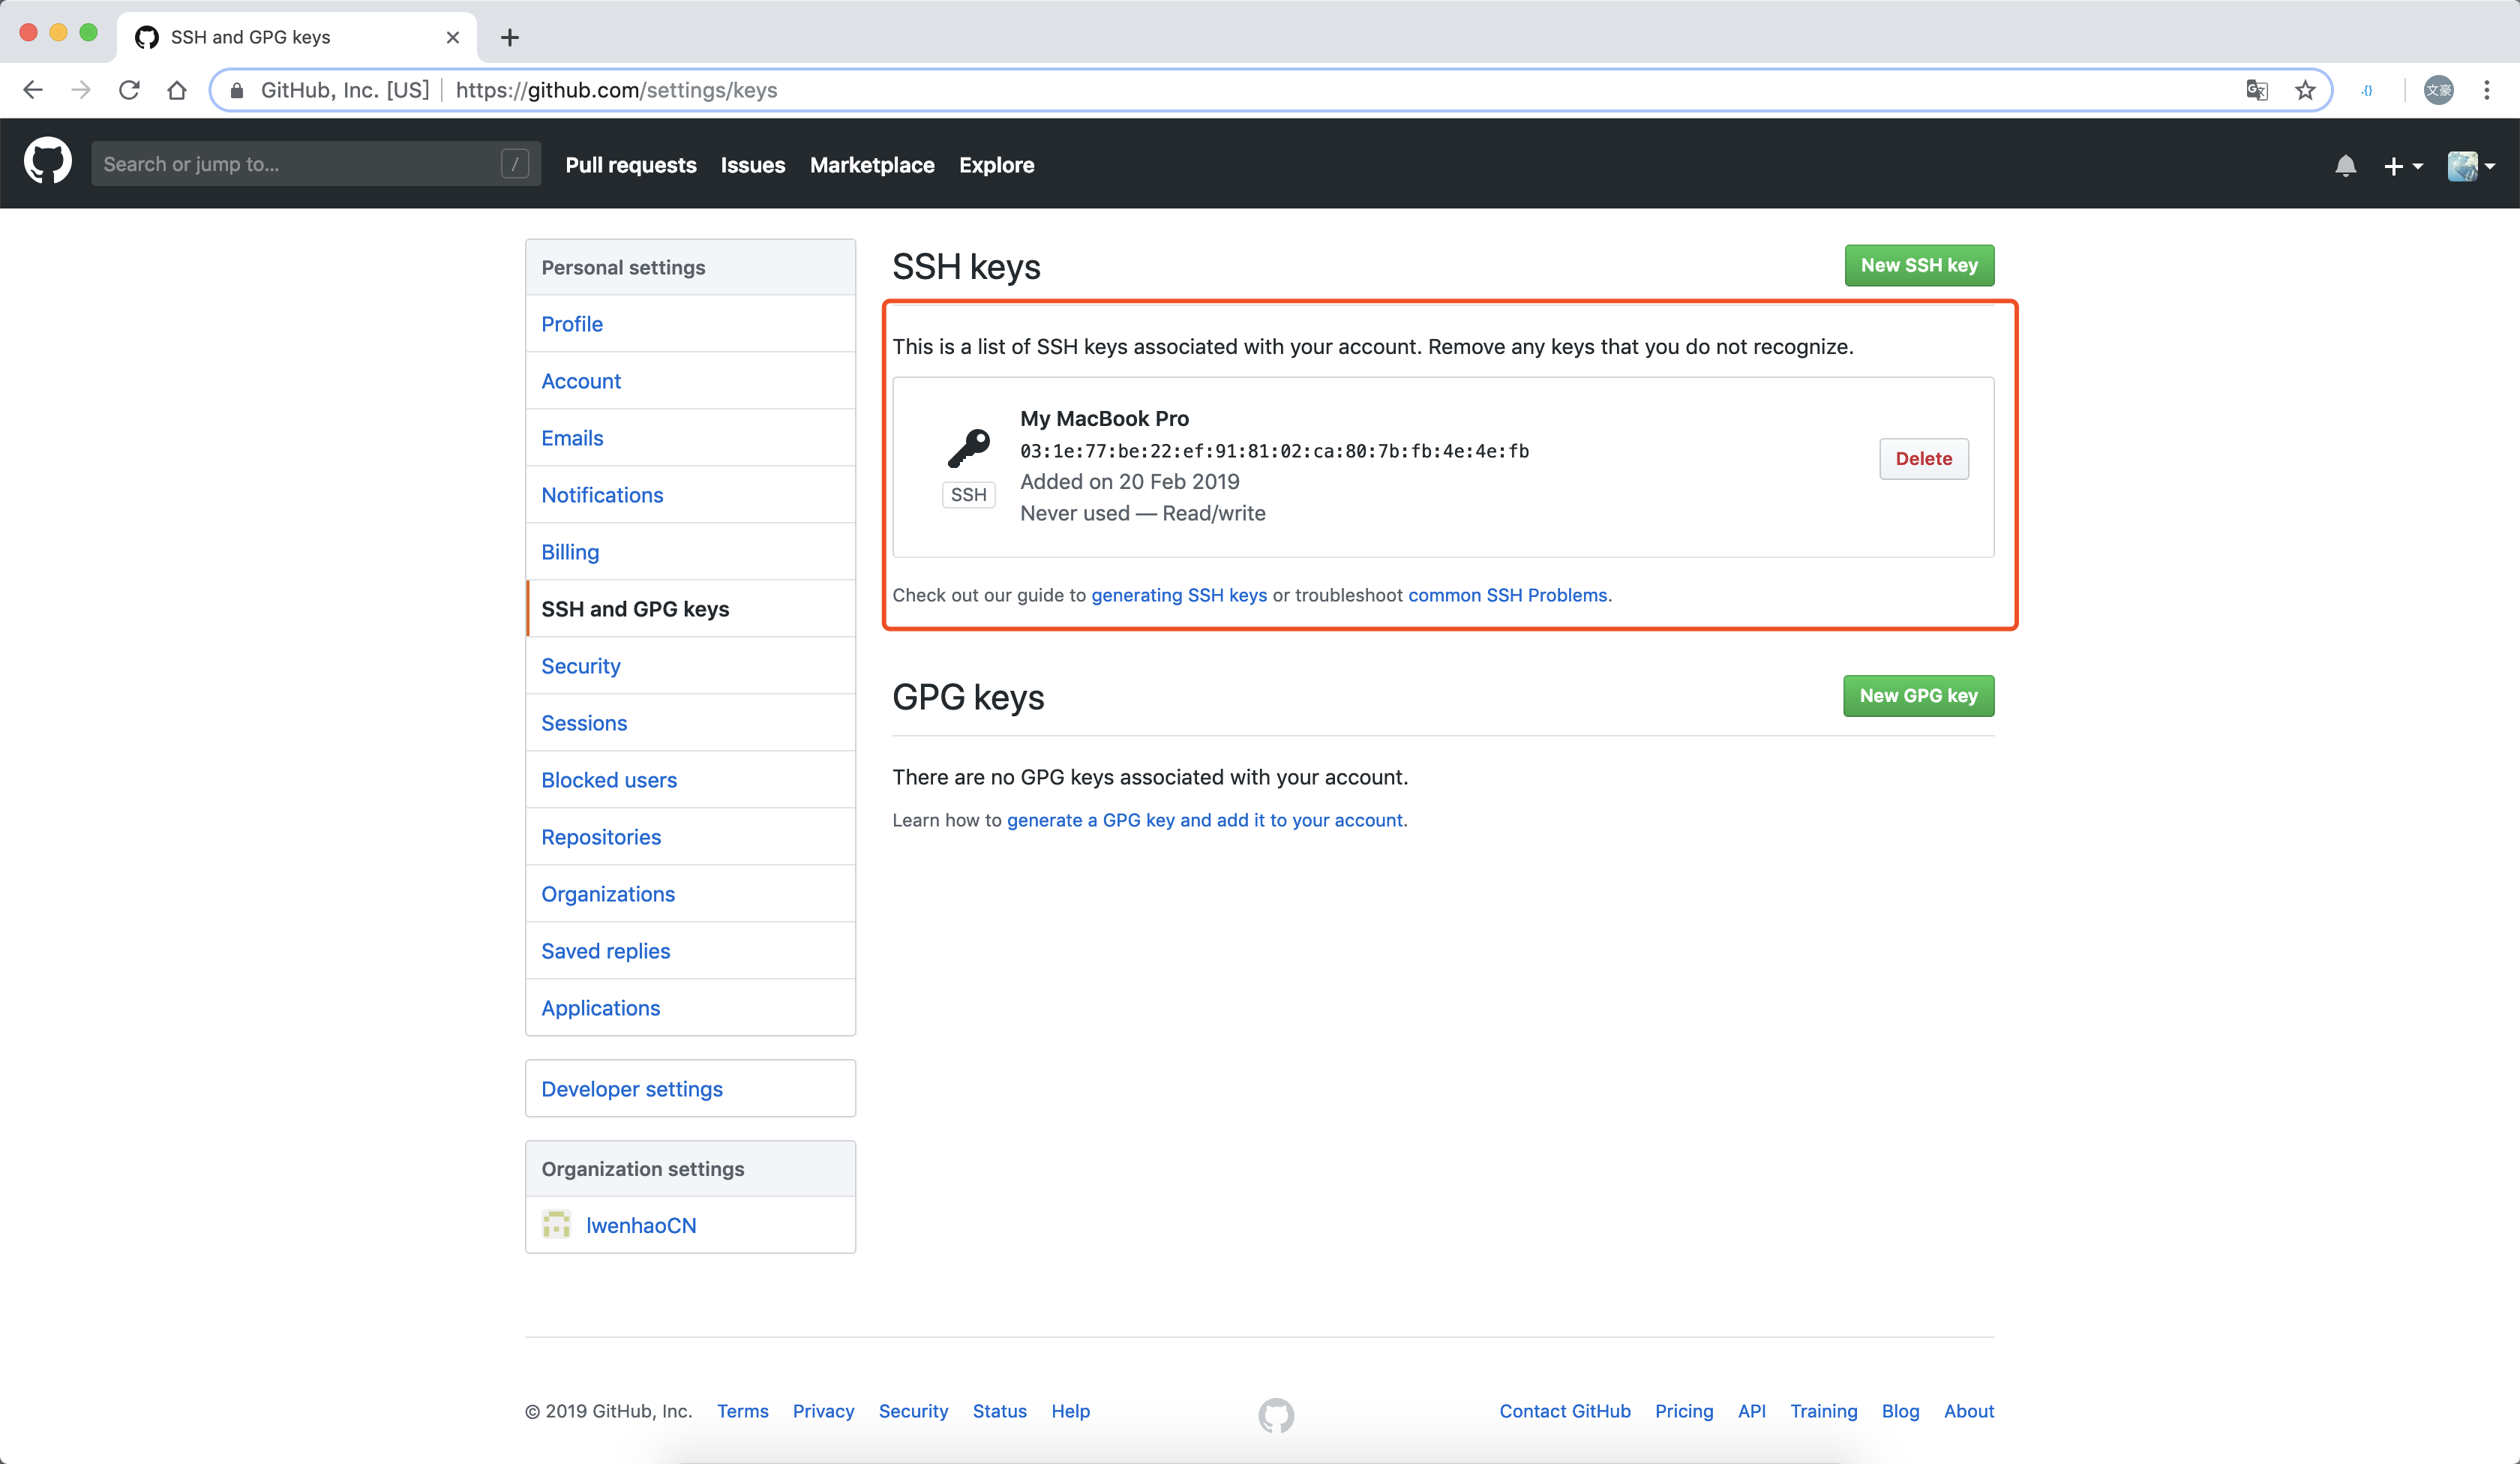
Task: Expand the plus create-new dropdown
Action: tap(2402, 166)
